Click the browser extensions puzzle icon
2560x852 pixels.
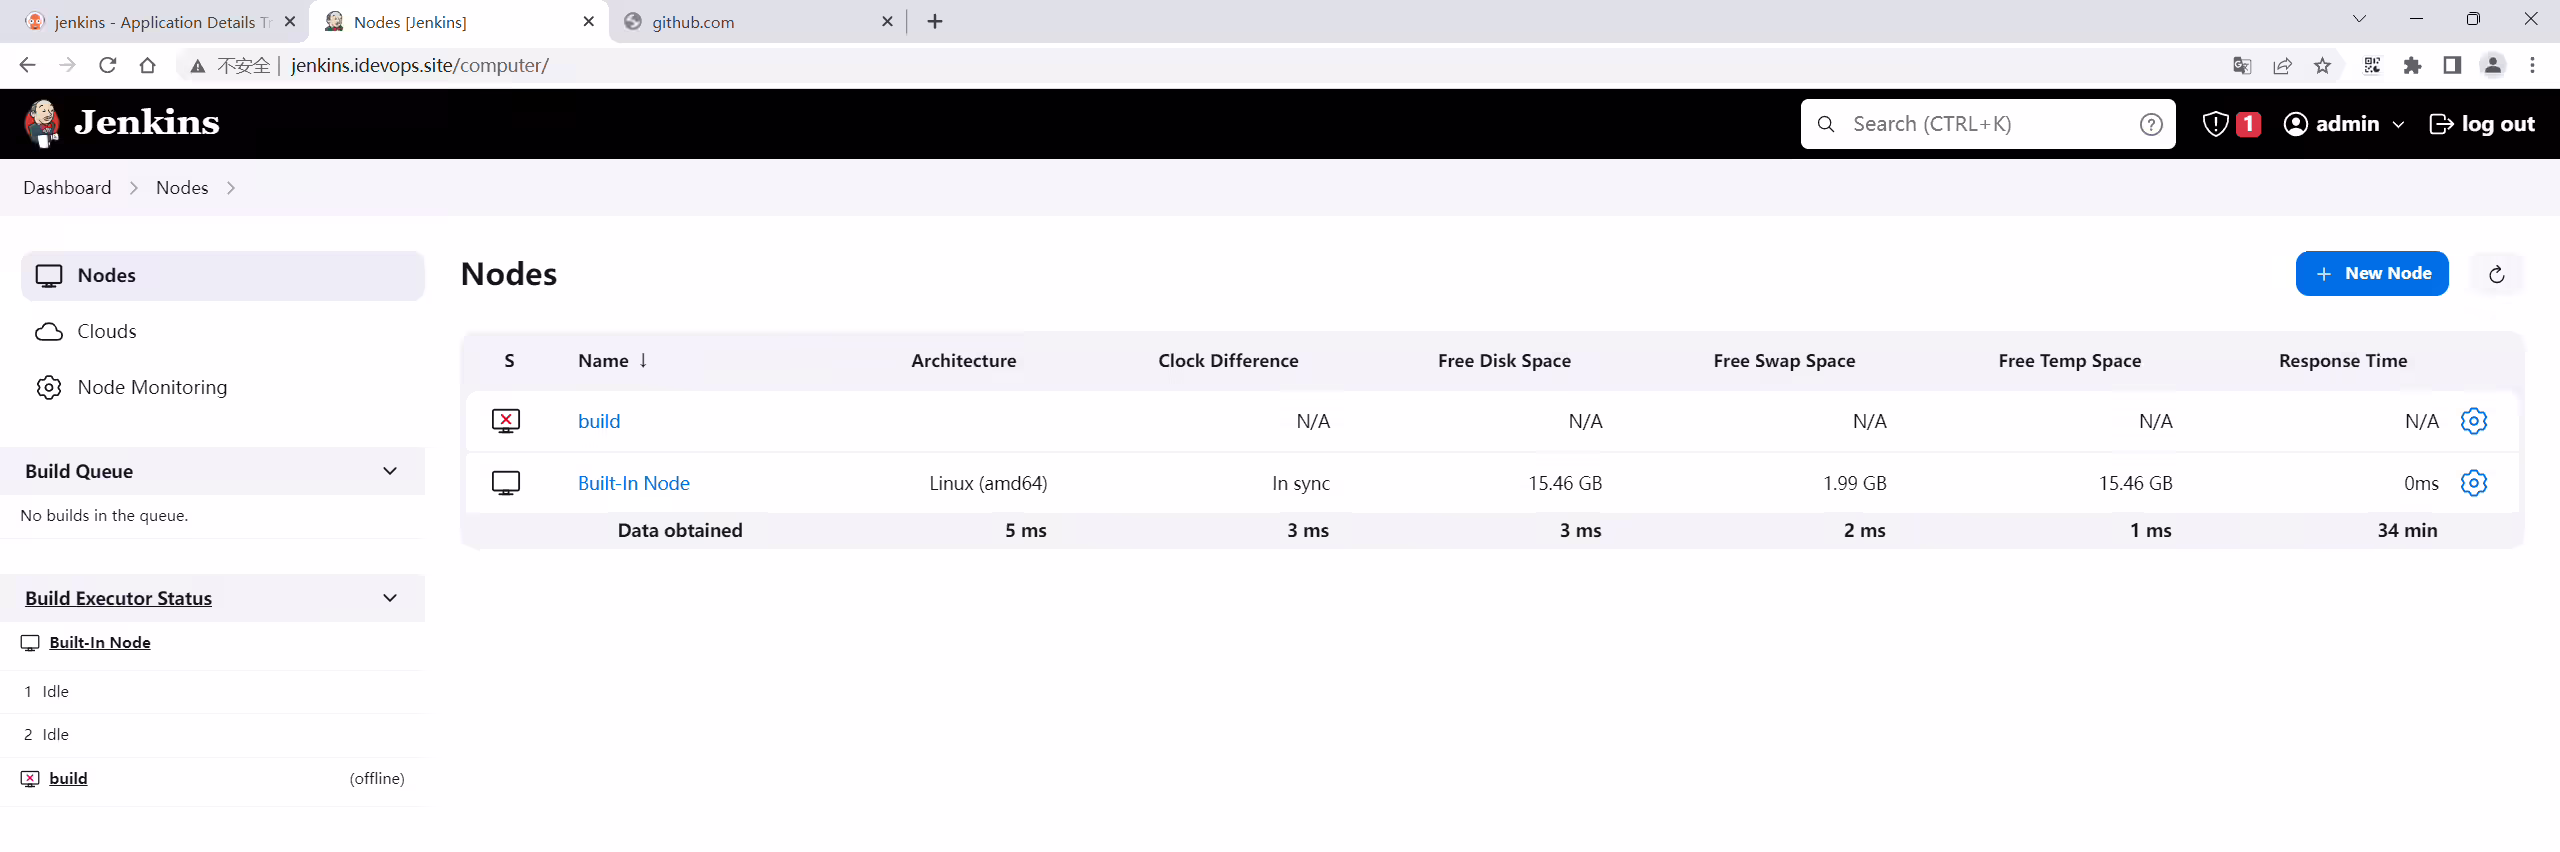tap(2412, 66)
